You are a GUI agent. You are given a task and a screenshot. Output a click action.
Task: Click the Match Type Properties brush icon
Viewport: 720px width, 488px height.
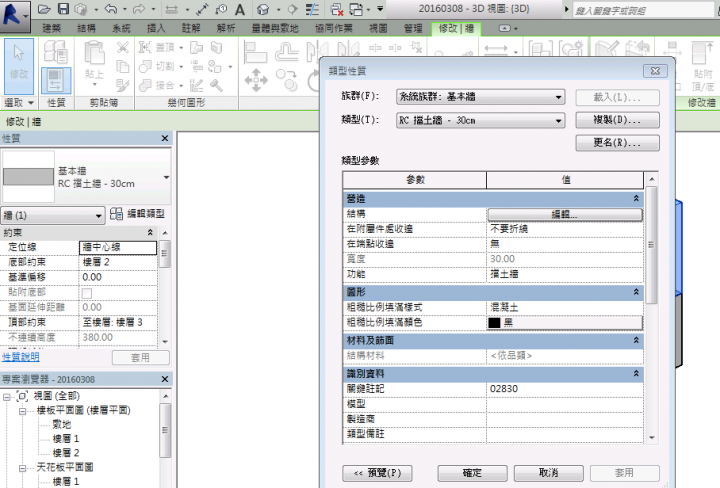pyautogui.click(x=122, y=85)
